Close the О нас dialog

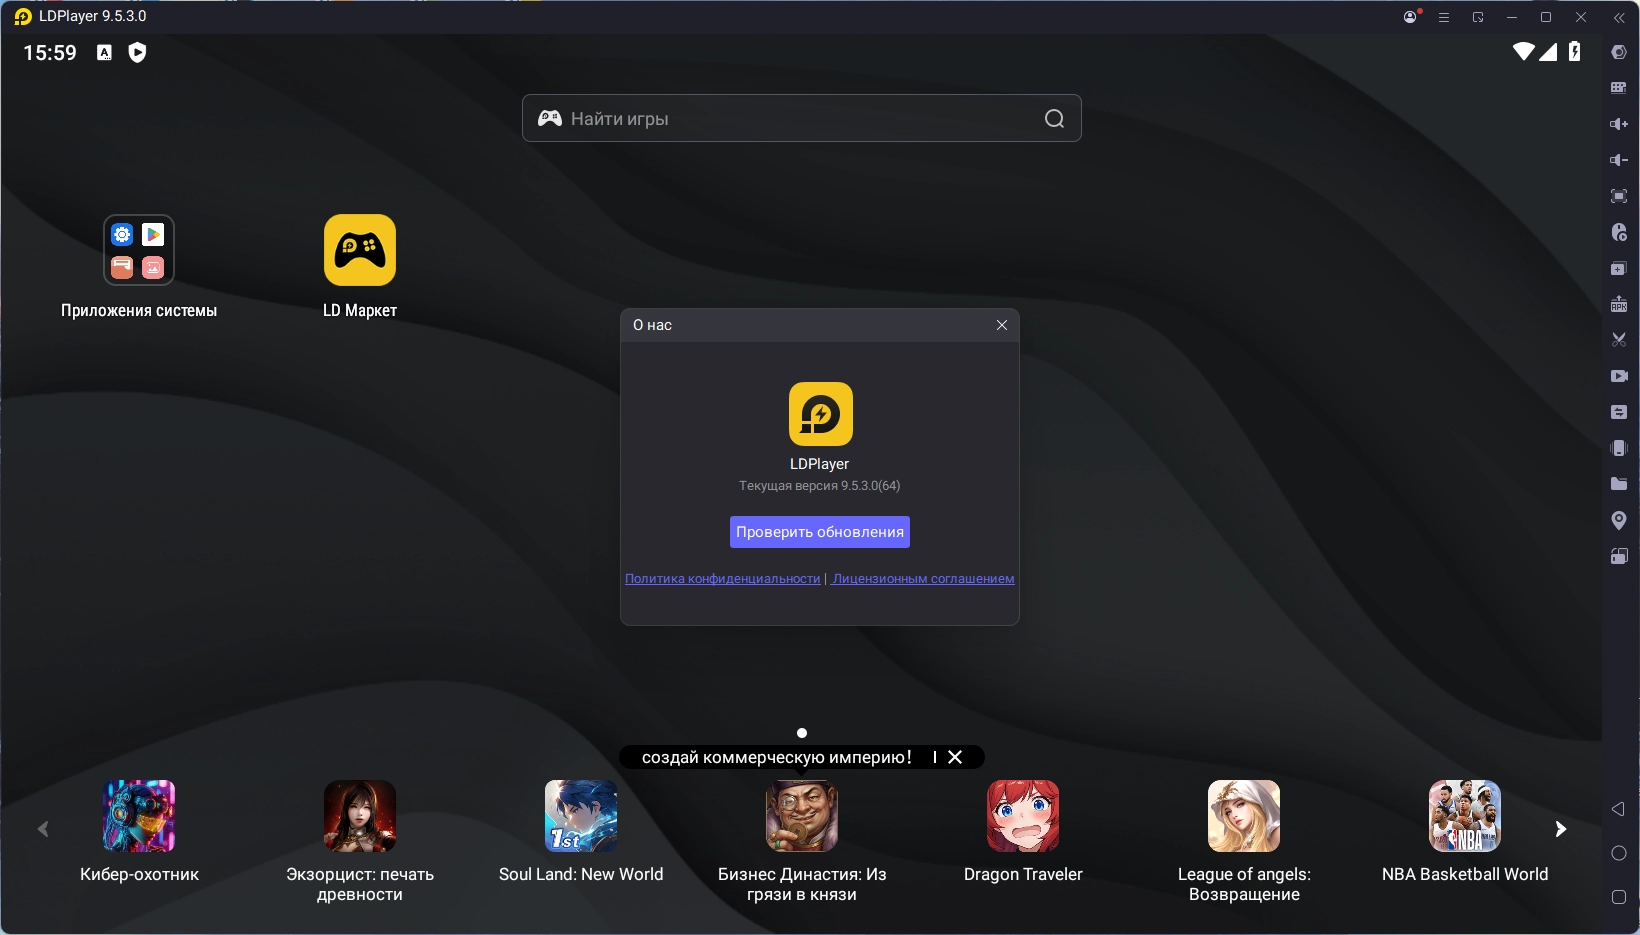[x=1002, y=325]
